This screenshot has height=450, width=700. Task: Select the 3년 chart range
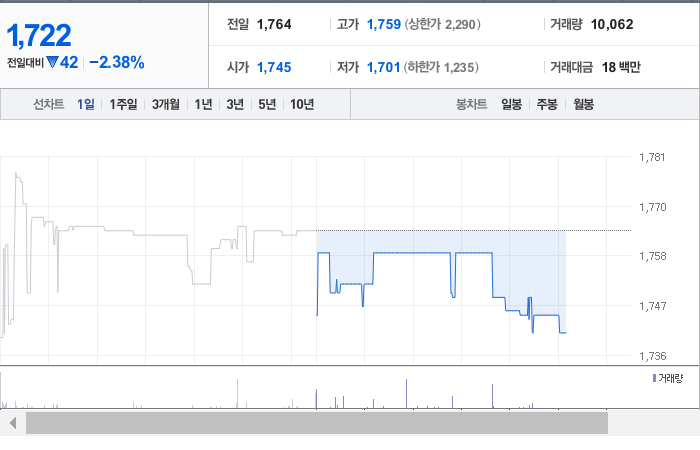tap(235, 104)
